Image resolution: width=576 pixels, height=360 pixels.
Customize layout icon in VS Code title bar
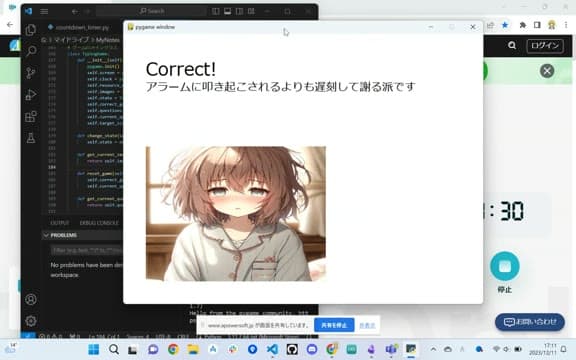point(251,11)
